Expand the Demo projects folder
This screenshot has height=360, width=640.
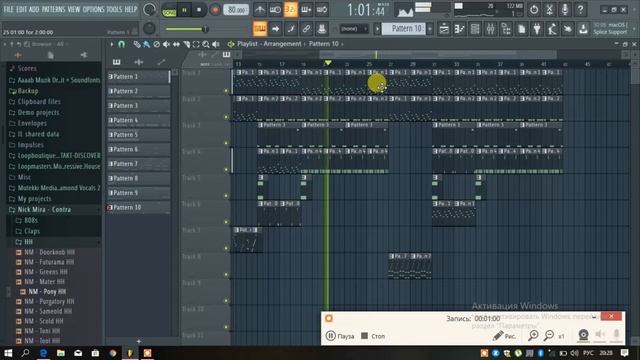[38, 112]
